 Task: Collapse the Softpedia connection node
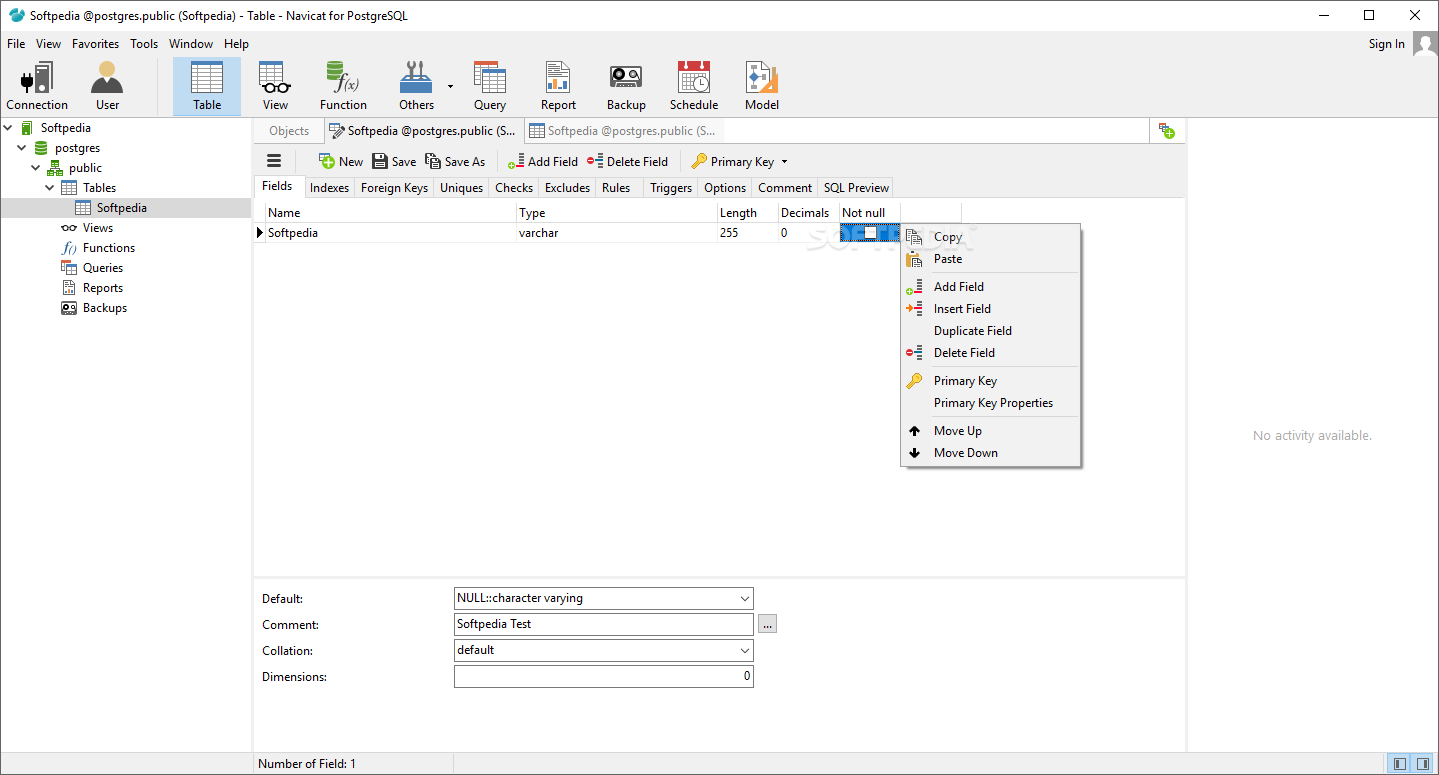coord(9,128)
